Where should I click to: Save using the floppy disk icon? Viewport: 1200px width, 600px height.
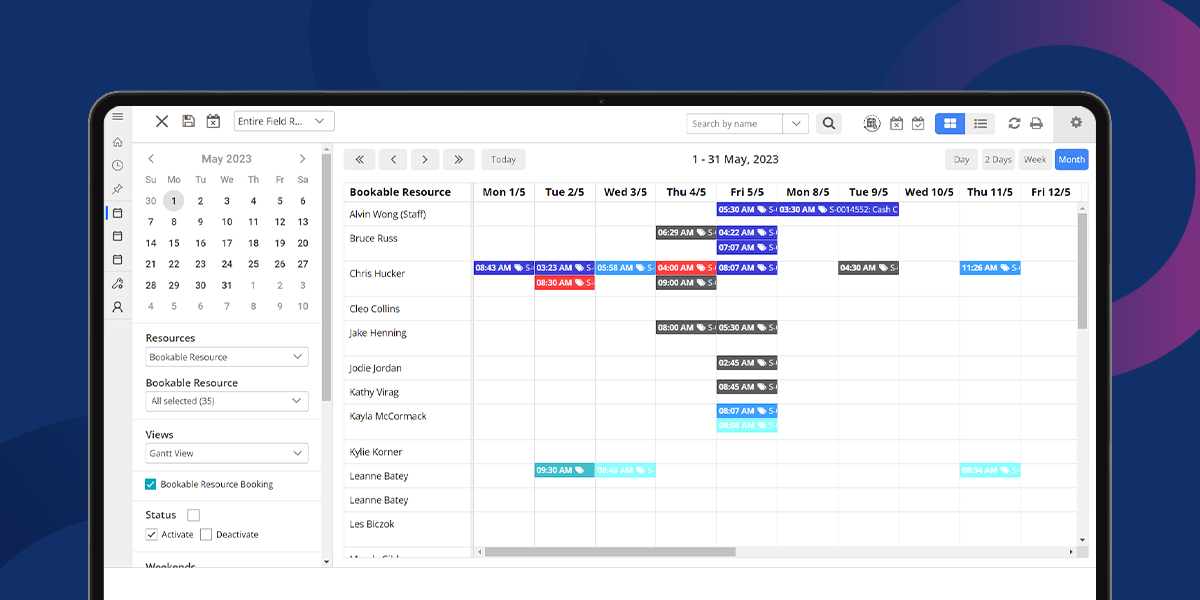click(188, 121)
